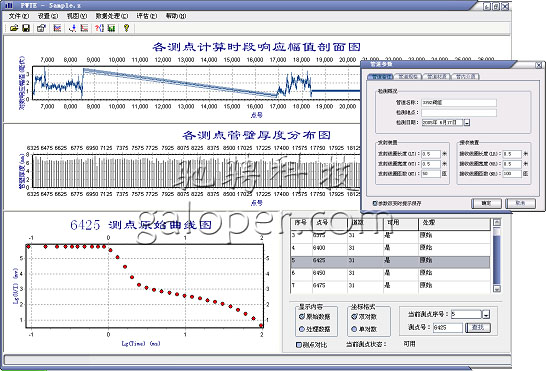Expand the 当前测点序号 dropdown arrow
The height and width of the screenshot is (371, 546).
(x=486, y=315)
